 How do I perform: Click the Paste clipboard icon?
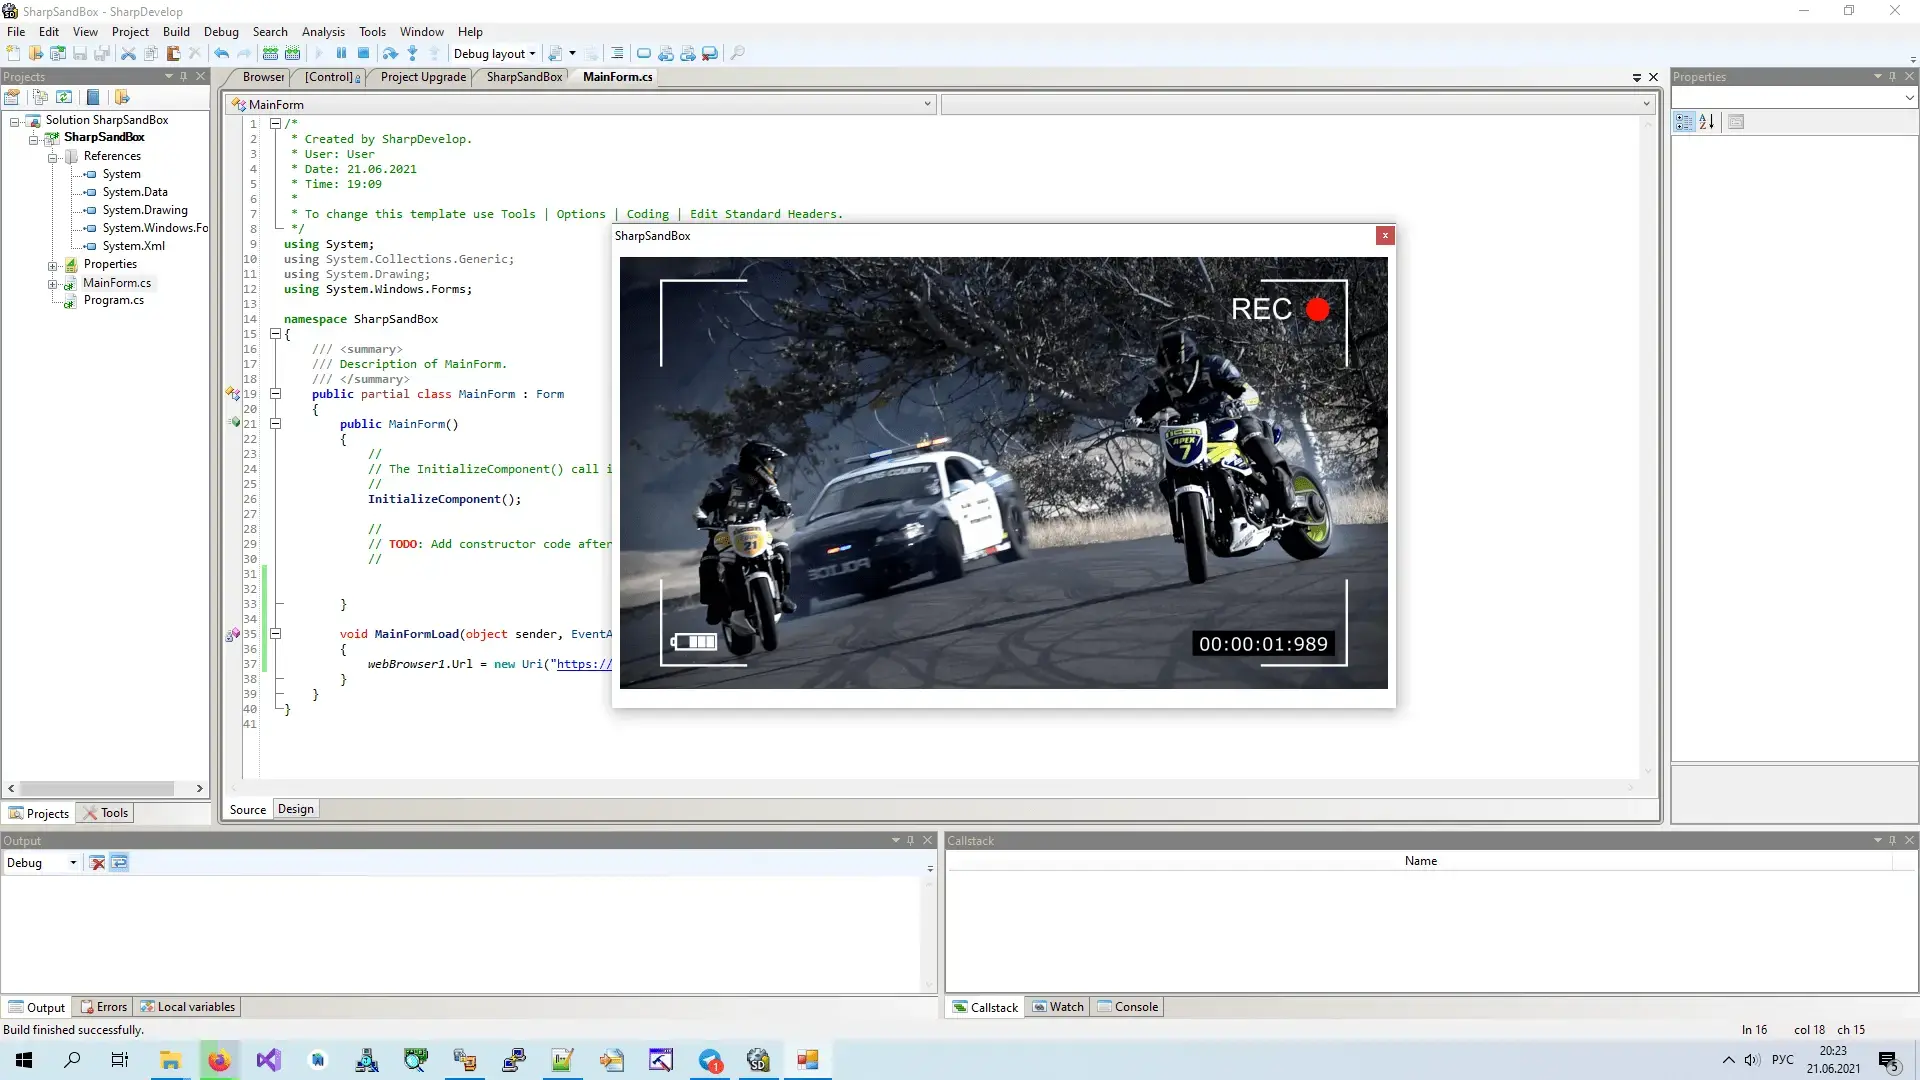point(173,53)
